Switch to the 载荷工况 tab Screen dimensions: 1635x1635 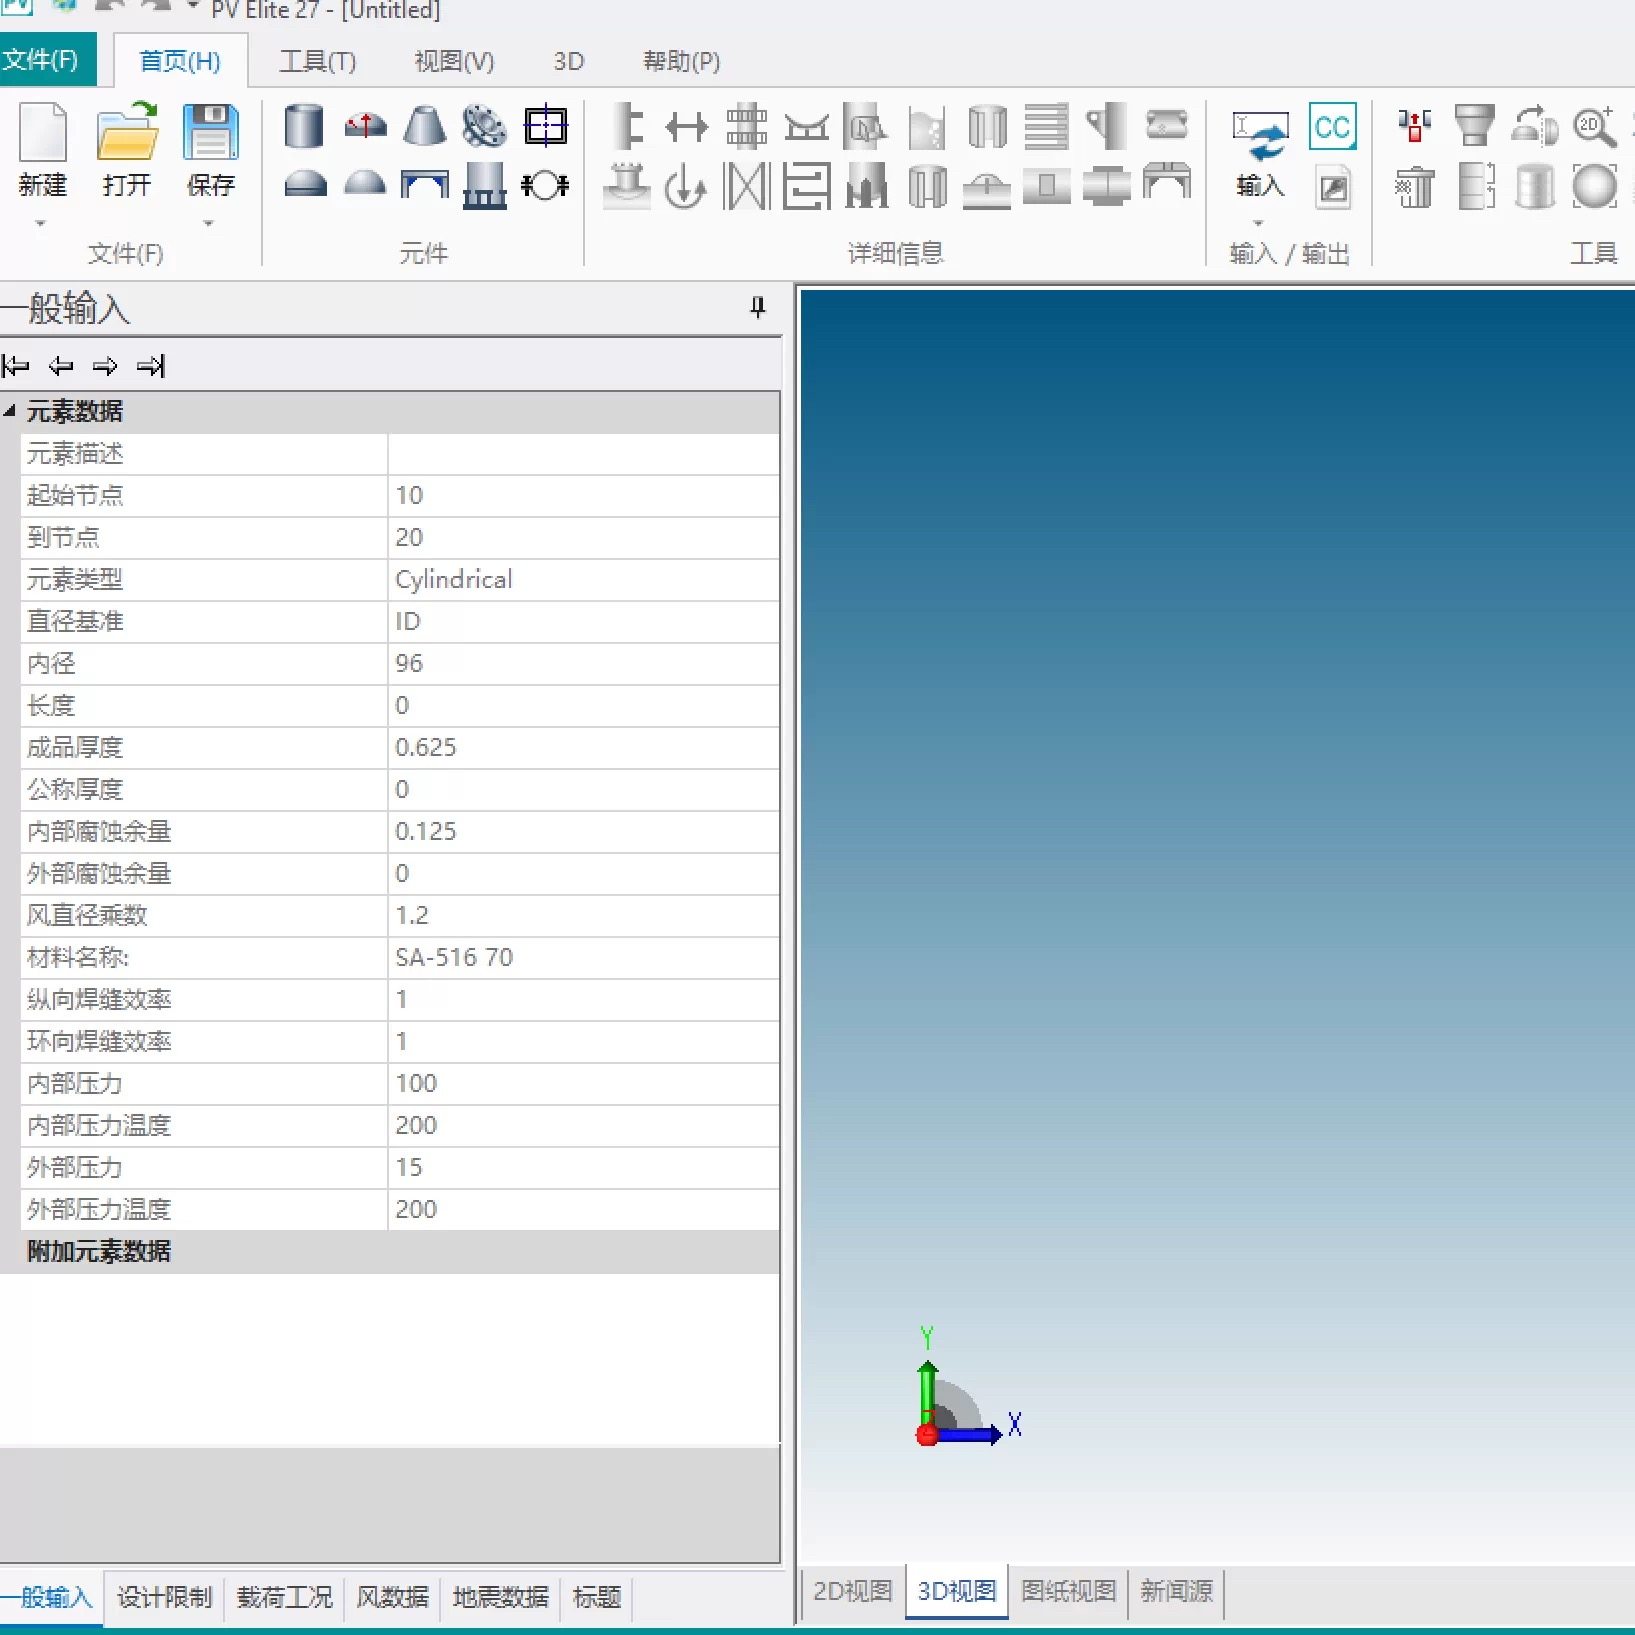284,1597
